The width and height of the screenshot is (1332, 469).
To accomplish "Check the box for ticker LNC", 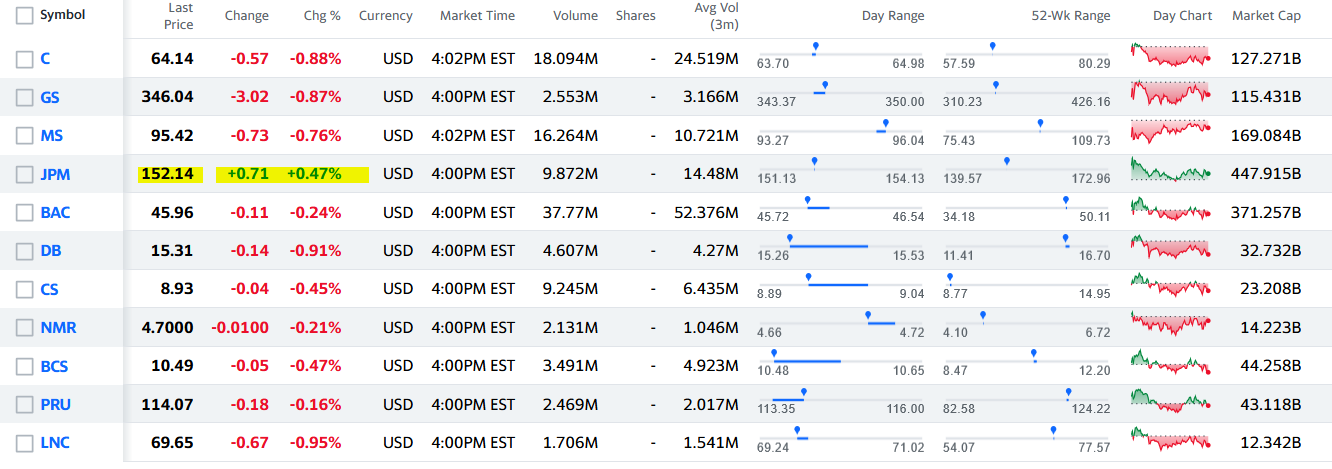I will click(24, 443).
